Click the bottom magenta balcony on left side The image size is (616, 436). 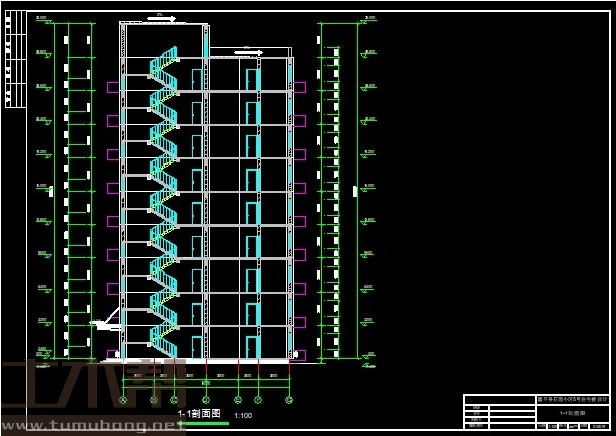pos(113,354)
